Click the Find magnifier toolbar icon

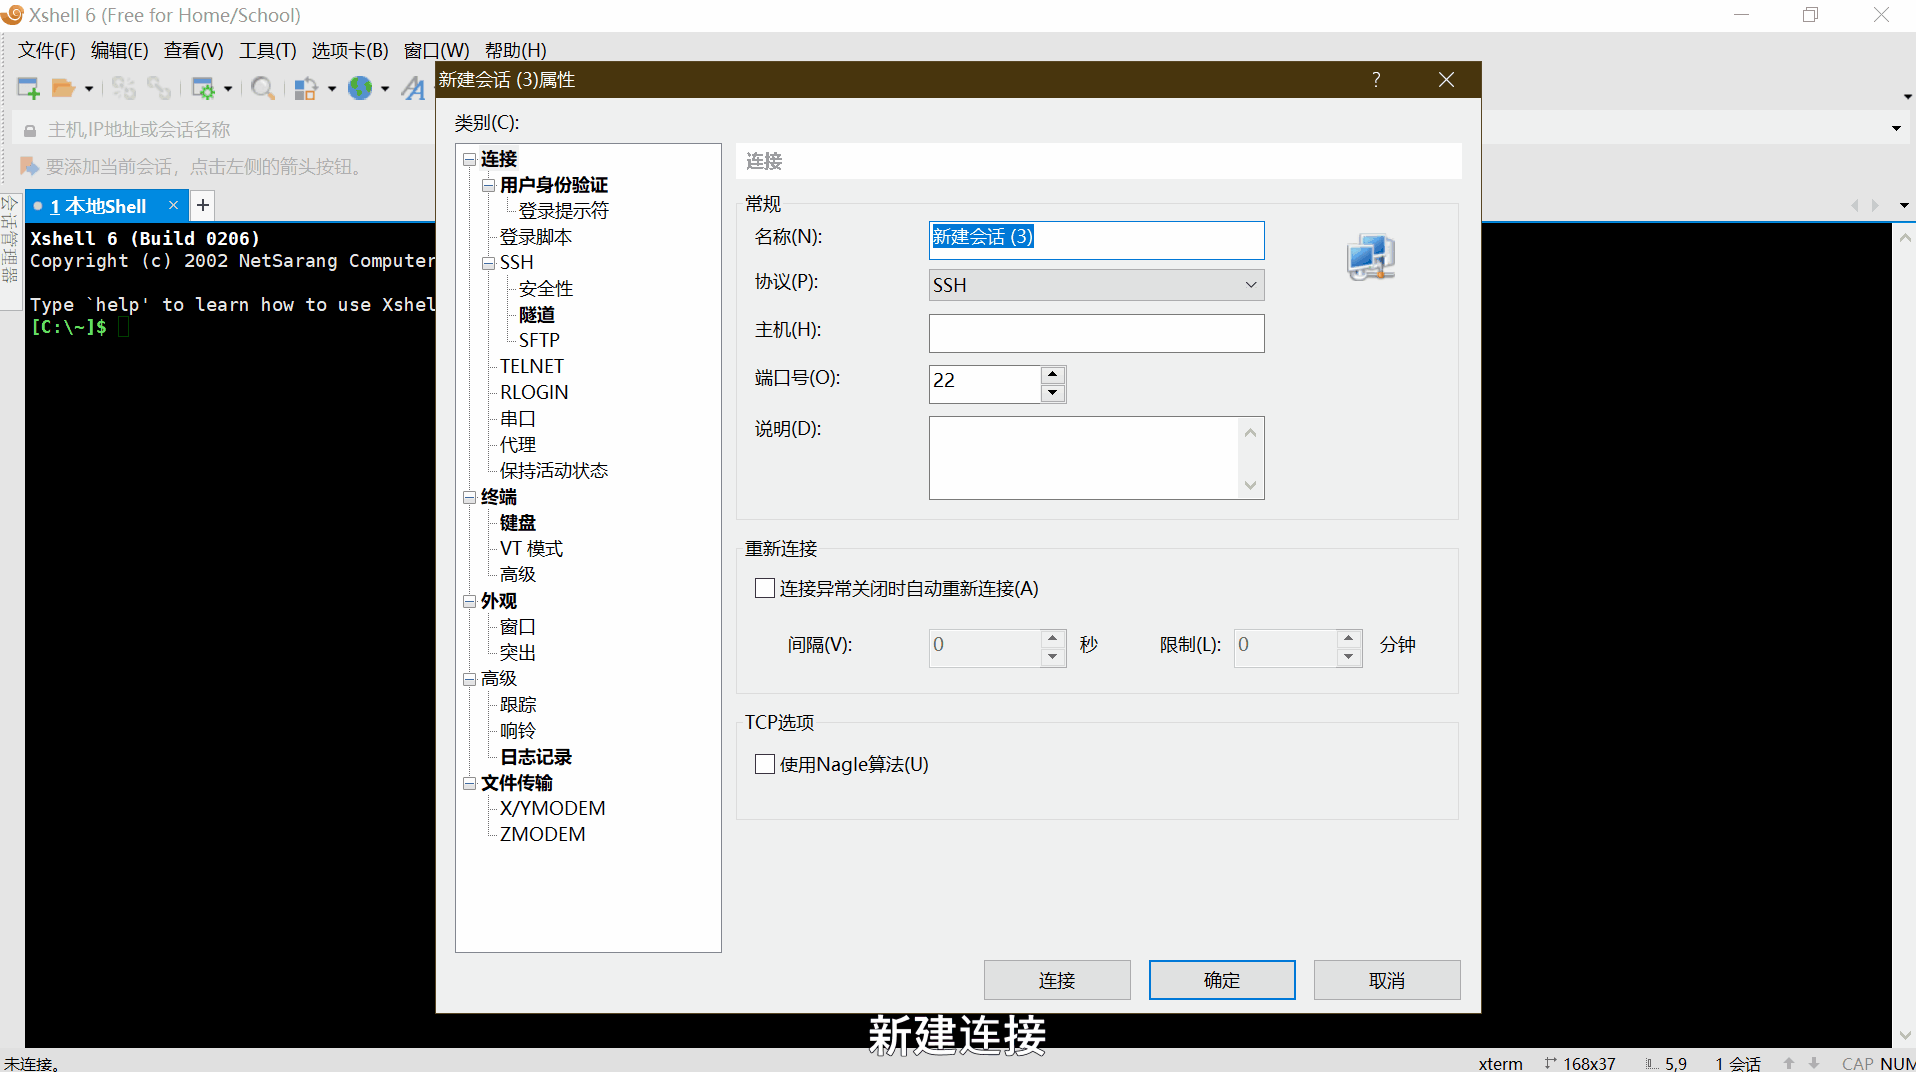click(262, 89)
